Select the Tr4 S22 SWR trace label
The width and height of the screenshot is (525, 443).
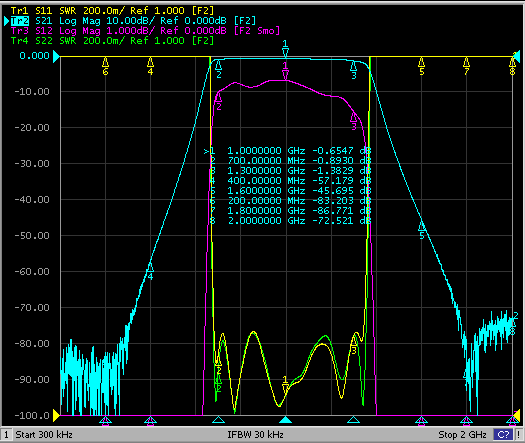(x=112, y=41)
